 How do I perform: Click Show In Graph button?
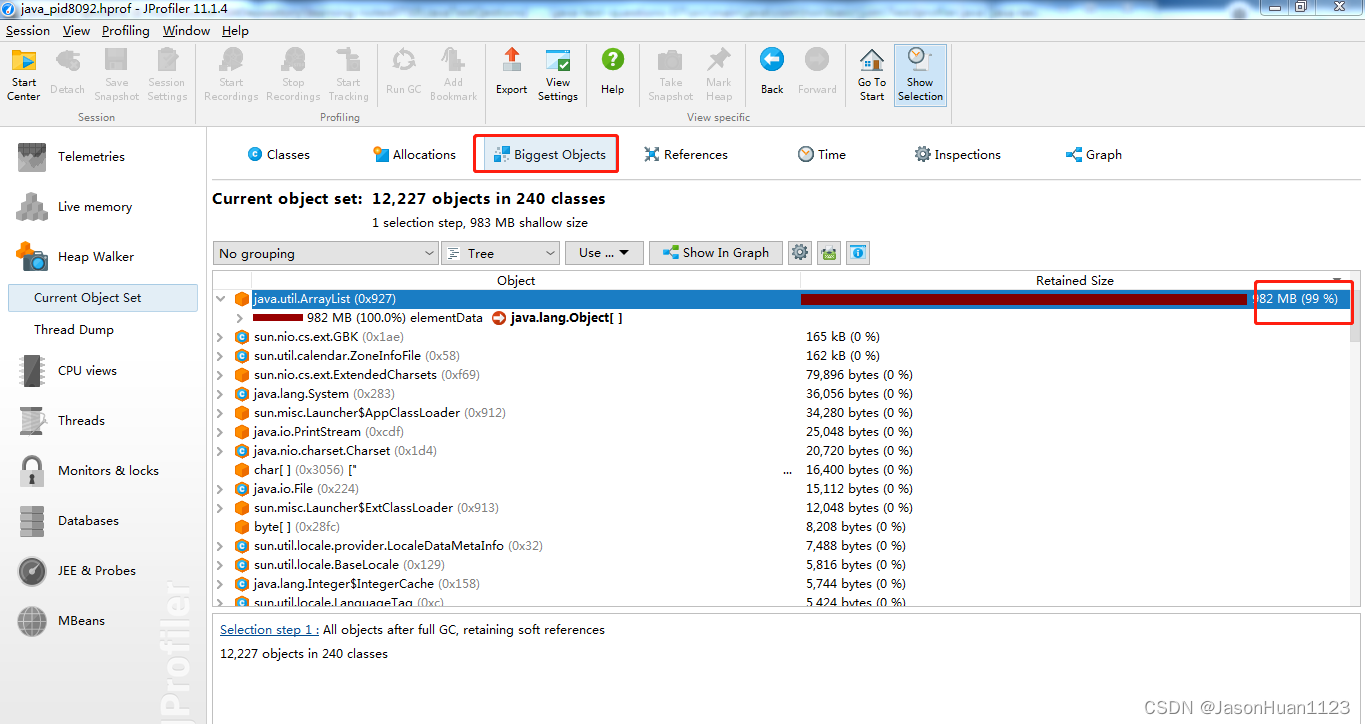715,253
